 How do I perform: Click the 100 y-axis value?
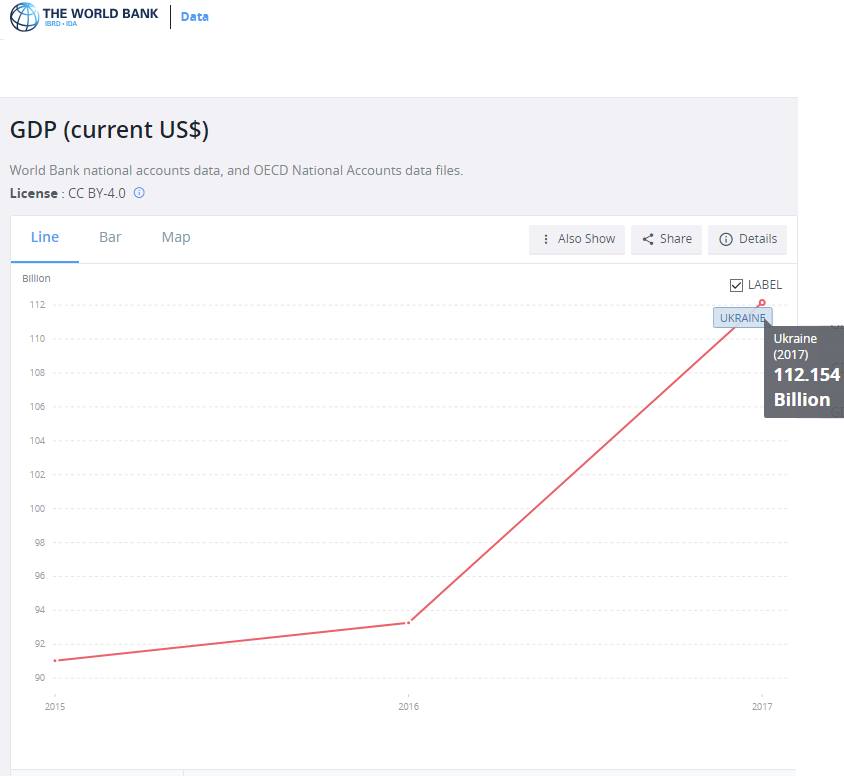tap(37, 509)
